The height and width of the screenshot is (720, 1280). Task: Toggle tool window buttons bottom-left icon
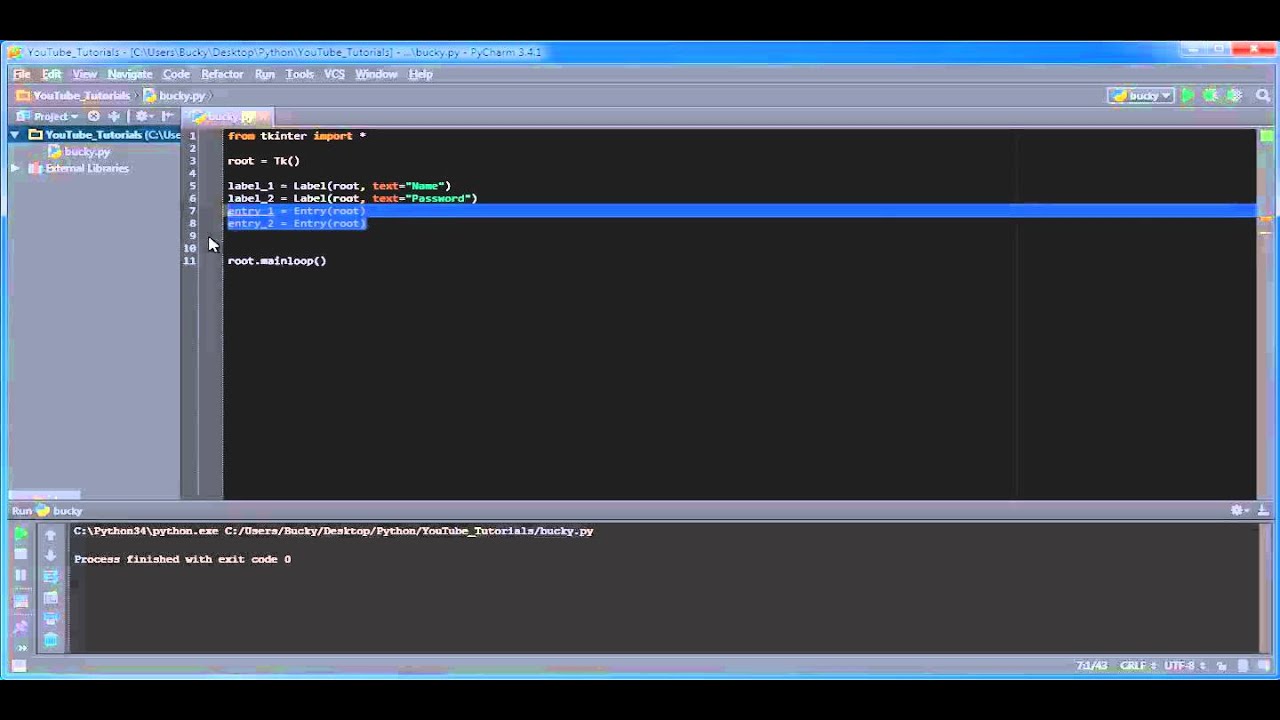click(x=18, y=666)
